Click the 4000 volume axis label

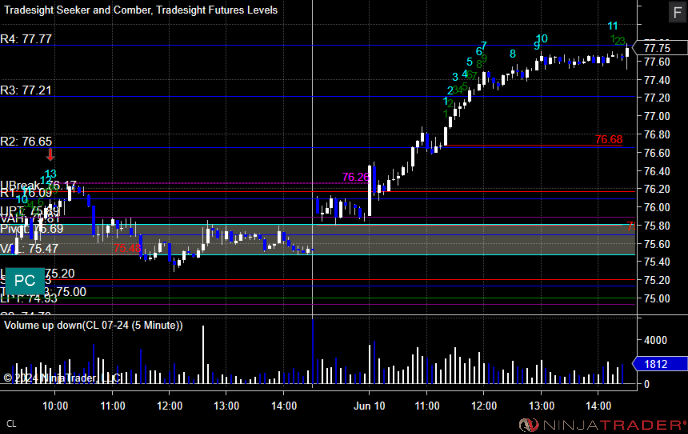pyautogui.click(x=656, y=340)
